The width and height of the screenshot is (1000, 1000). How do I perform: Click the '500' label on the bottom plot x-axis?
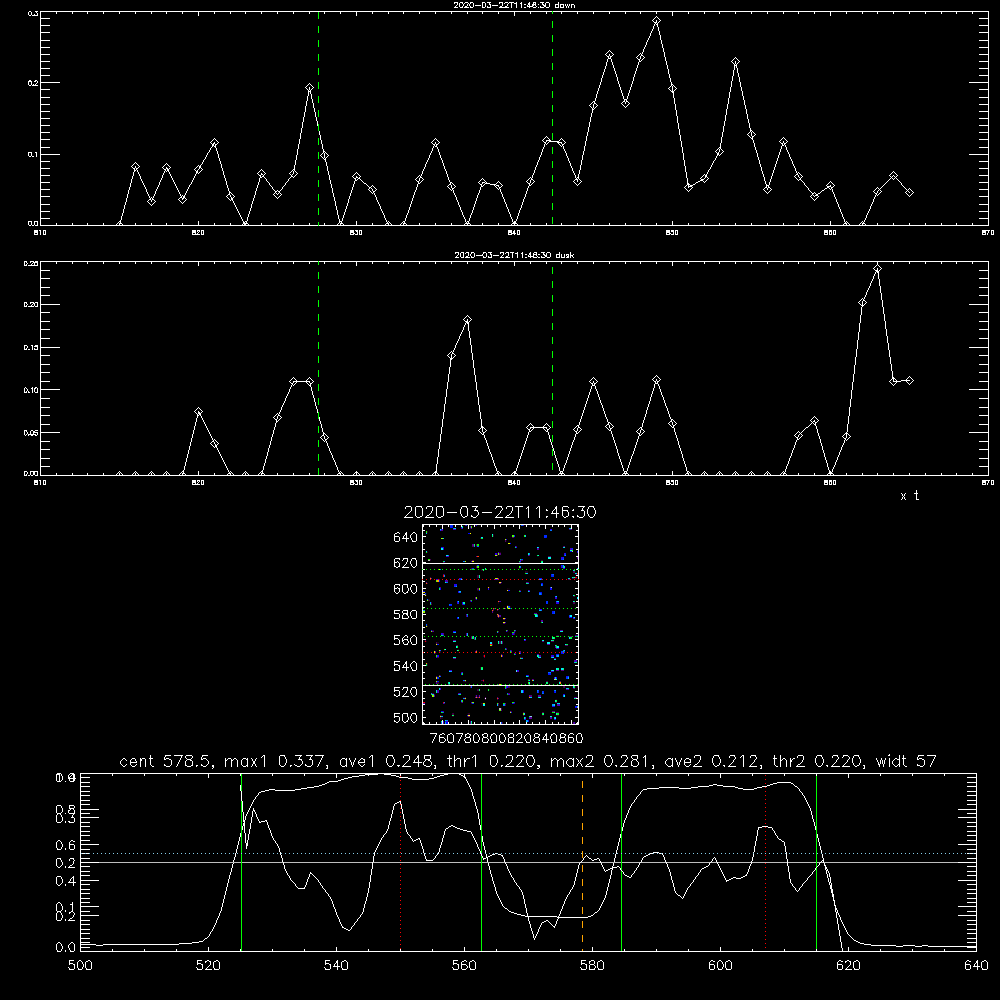(x=80, y=966)
